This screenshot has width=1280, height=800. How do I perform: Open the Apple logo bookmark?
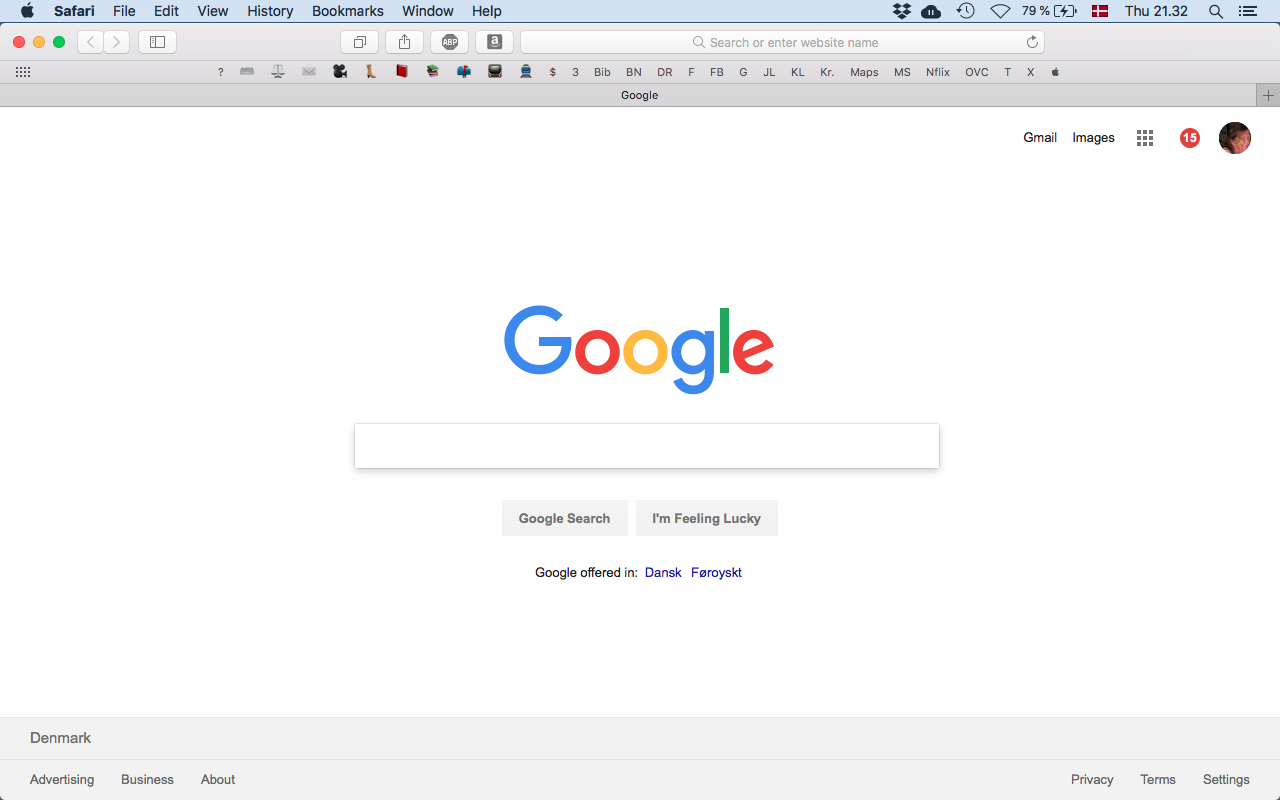[1055, 72]
